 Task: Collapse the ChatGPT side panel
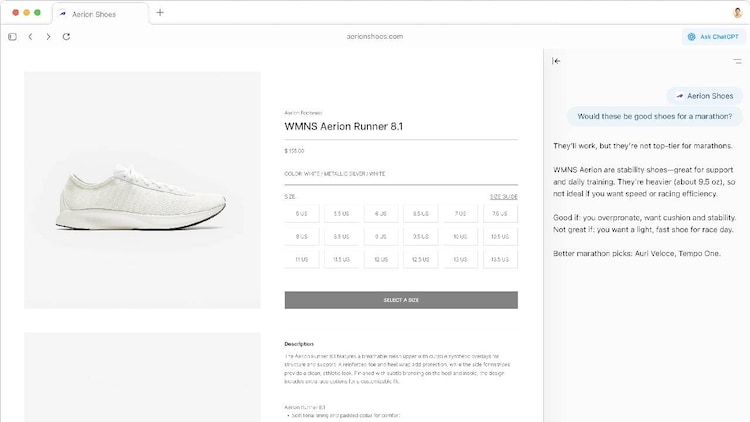click(557, 61)
